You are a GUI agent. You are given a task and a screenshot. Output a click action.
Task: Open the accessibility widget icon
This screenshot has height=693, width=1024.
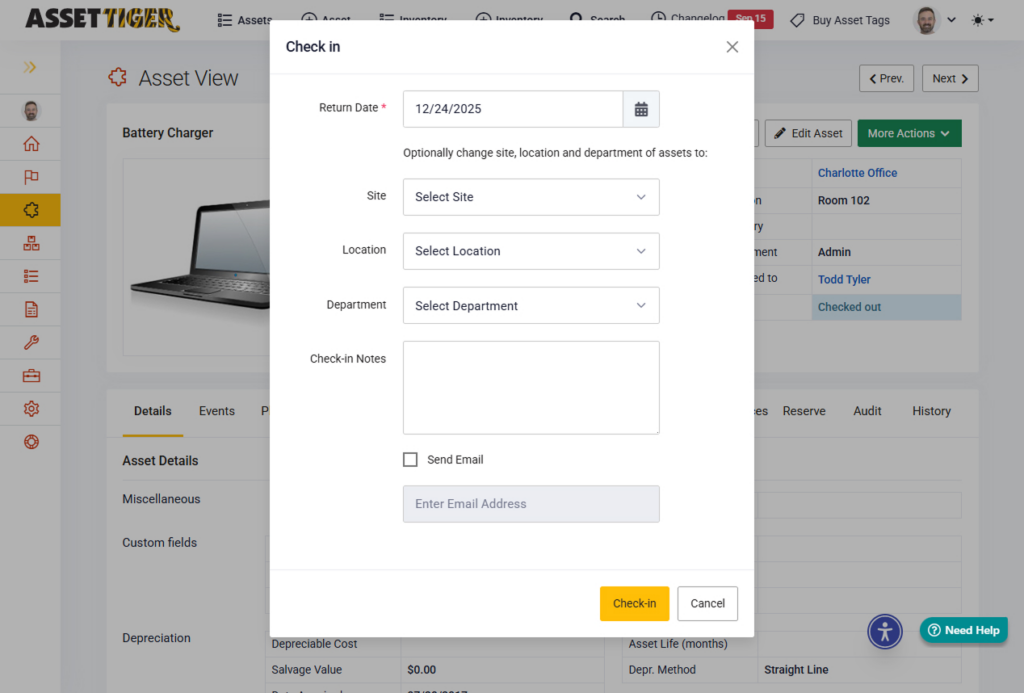tap(884, 631)
